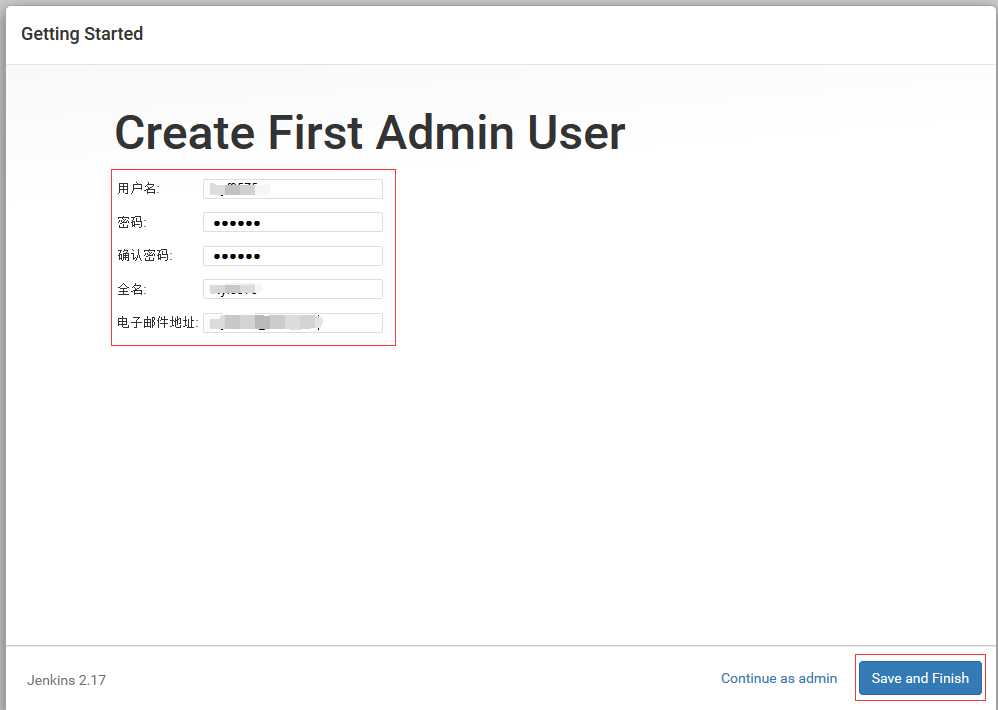
Task: Click the 确认密码 label
Action: click(144, 255)
